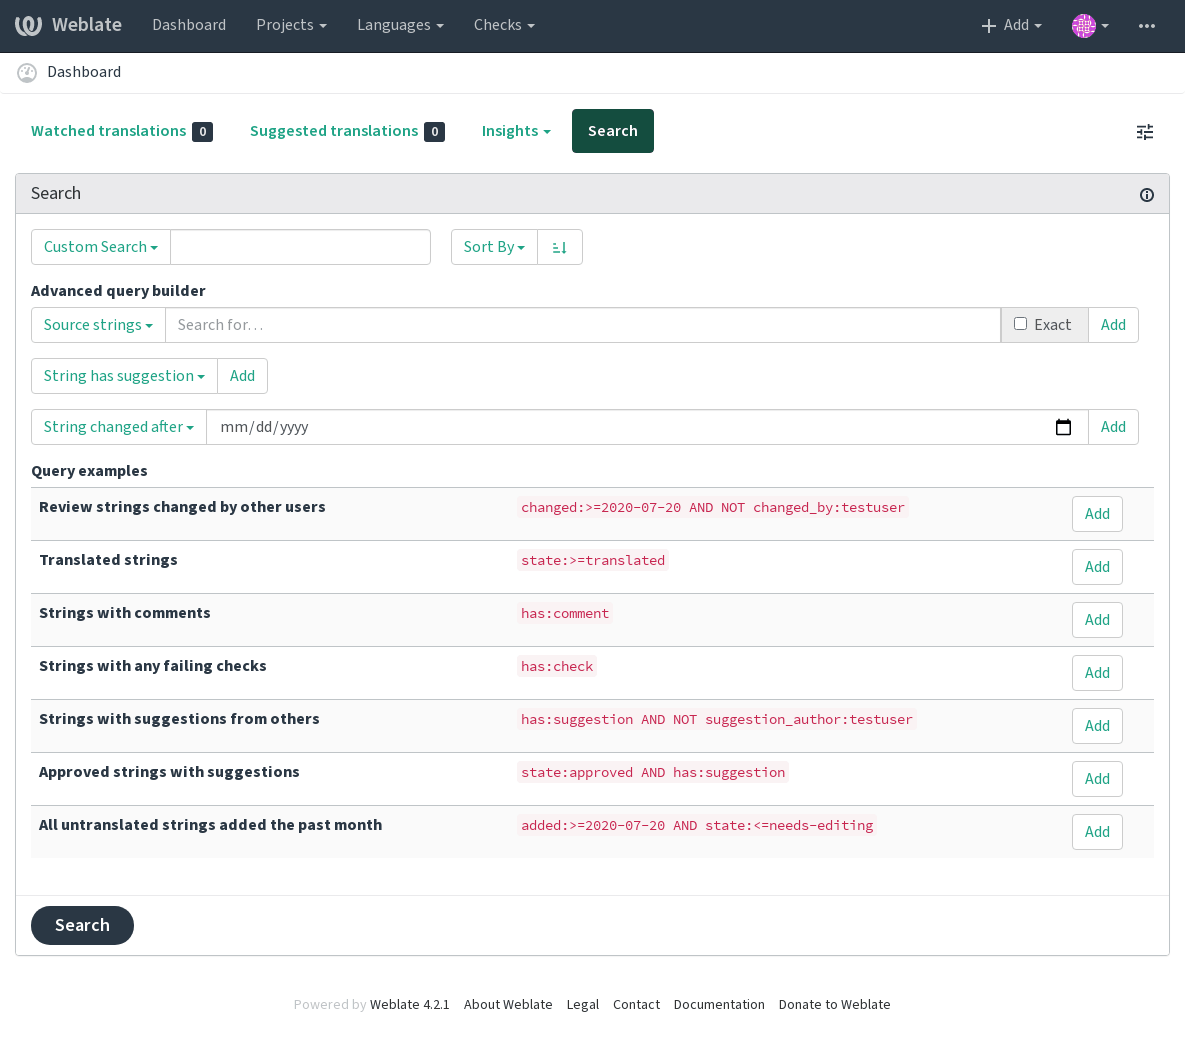Open the user avatar menu
1185x1038 pixels.
[1090, 26]
